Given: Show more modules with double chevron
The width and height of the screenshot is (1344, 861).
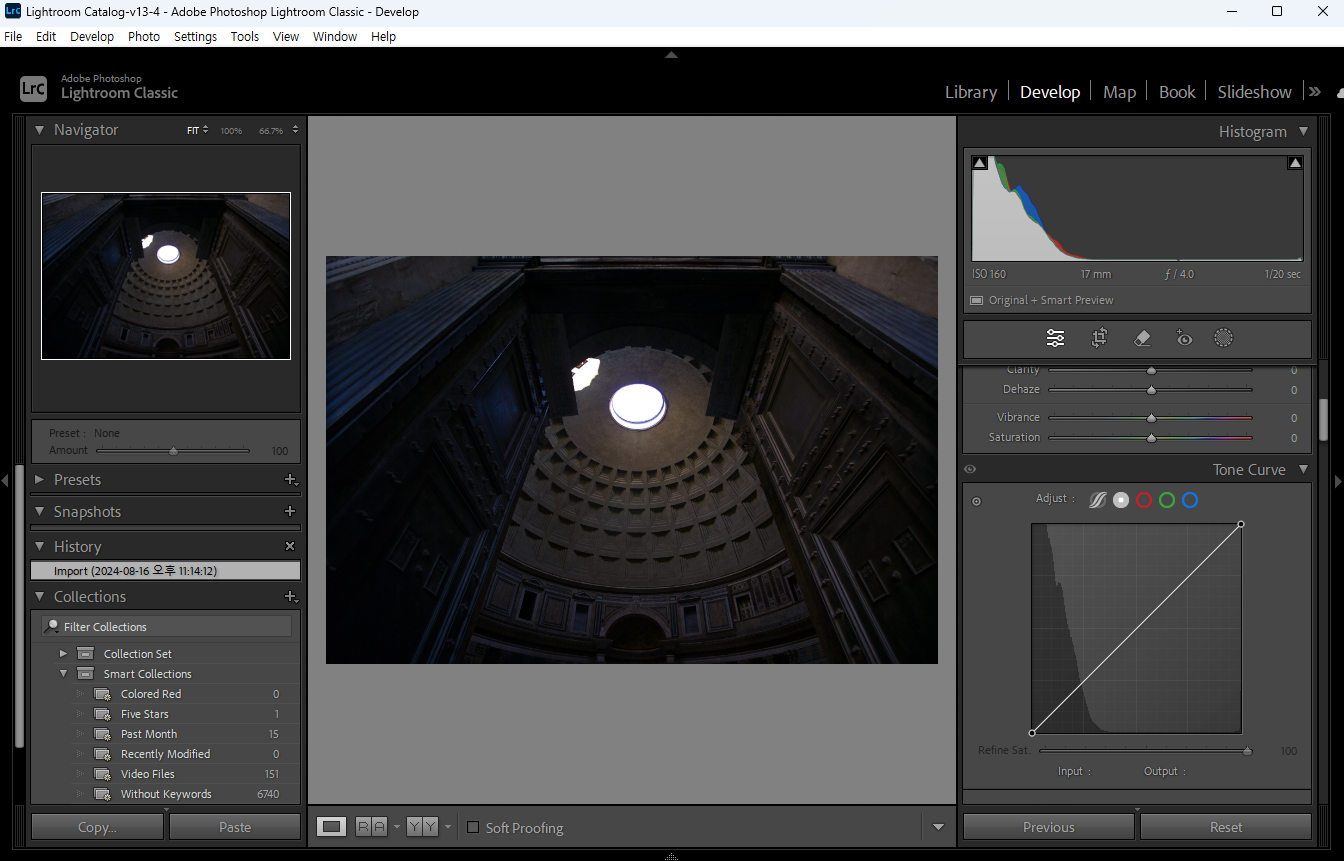Looking at the screenshot, I should pyautogui.click(x=1315, y=91).
